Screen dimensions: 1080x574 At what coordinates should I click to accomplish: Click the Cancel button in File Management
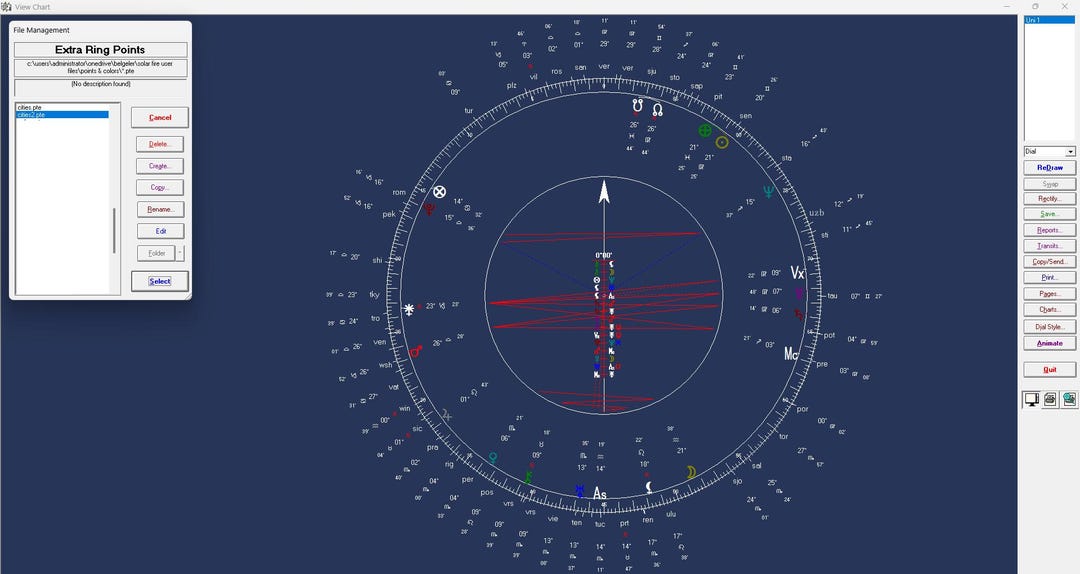point(160,117)
